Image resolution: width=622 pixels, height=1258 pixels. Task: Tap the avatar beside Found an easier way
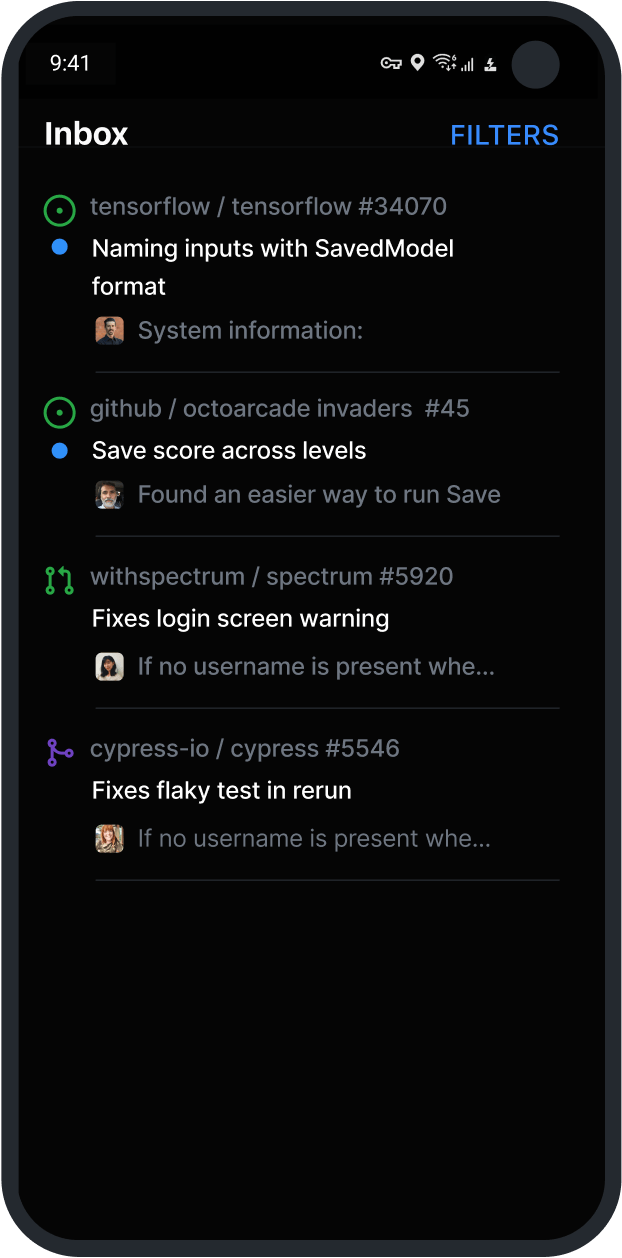[109, 495]
